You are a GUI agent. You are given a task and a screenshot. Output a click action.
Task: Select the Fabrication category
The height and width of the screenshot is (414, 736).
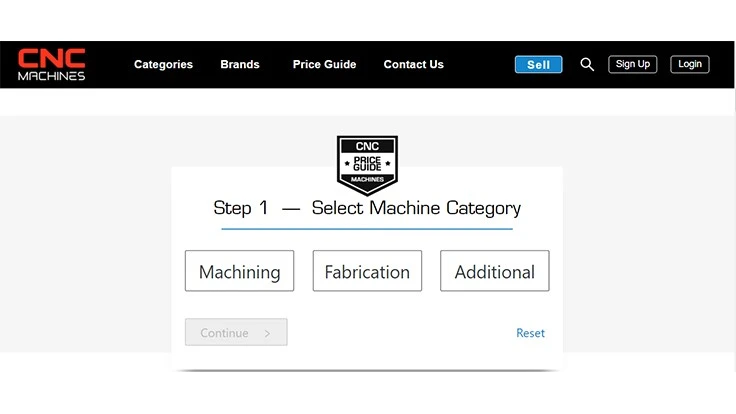[x=367, y=271]
